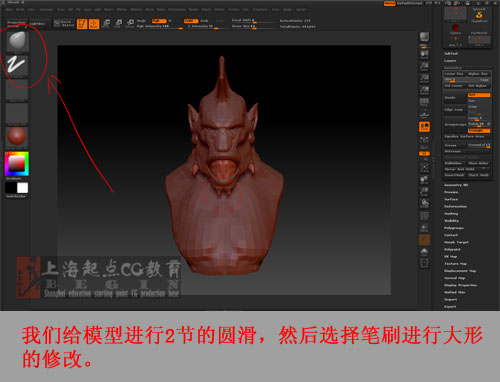Click the Zoom canvas icon
This screenshot has height=382, width=500.
[x=424, y=67]
